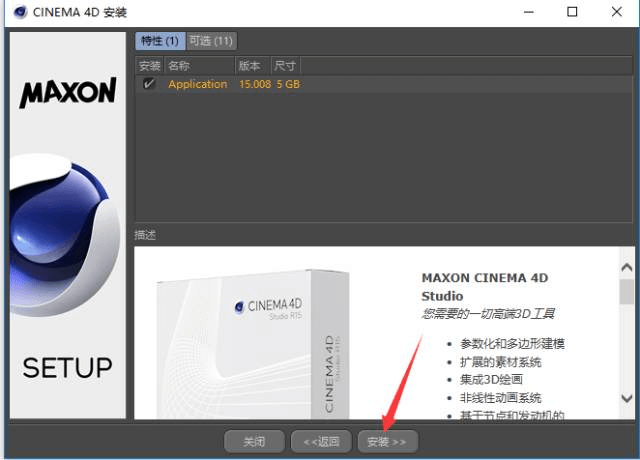640x460 pixels.
Task: Select the Application row name
Action: 198,84
